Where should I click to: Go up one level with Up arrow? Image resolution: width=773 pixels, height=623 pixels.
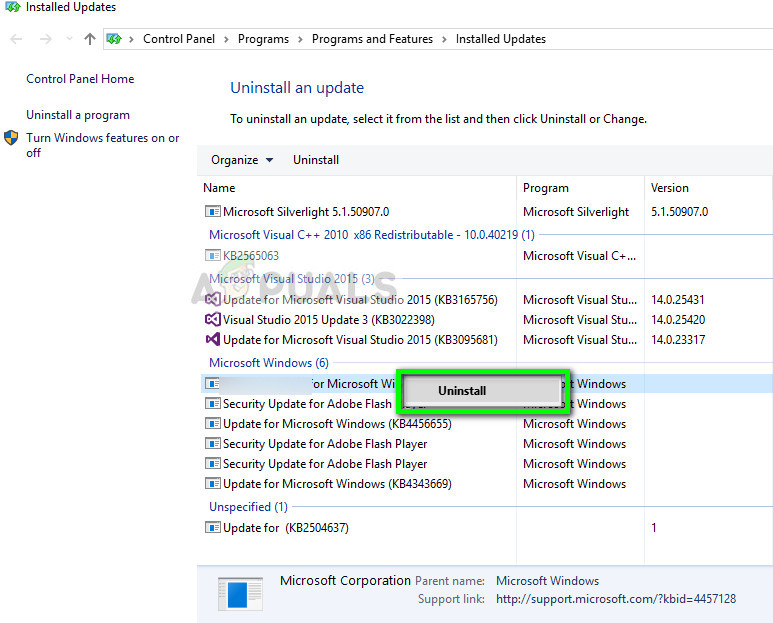90,39
